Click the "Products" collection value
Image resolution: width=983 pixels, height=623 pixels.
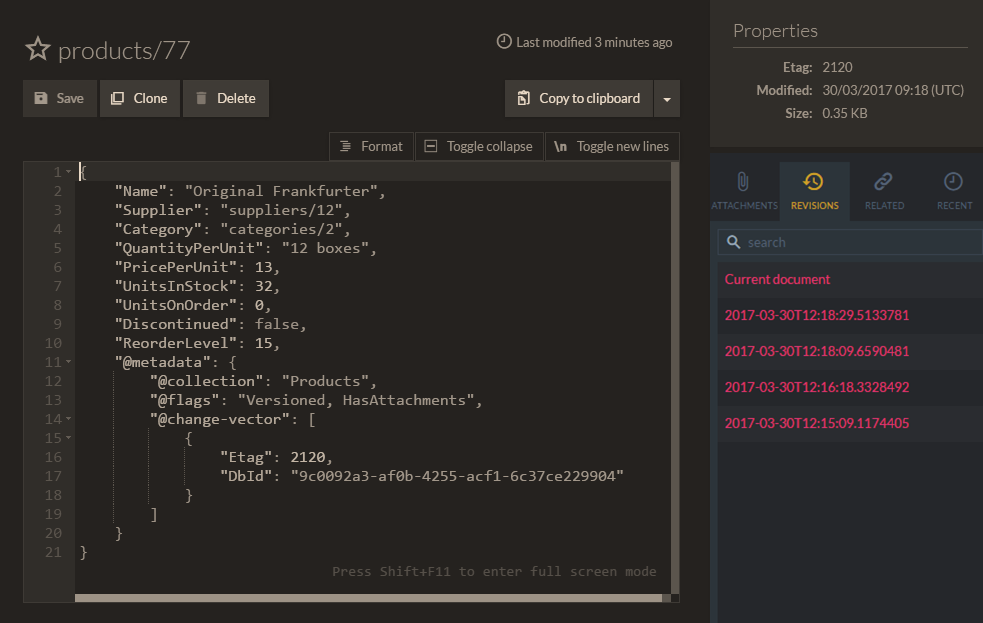tap(325, 381)
